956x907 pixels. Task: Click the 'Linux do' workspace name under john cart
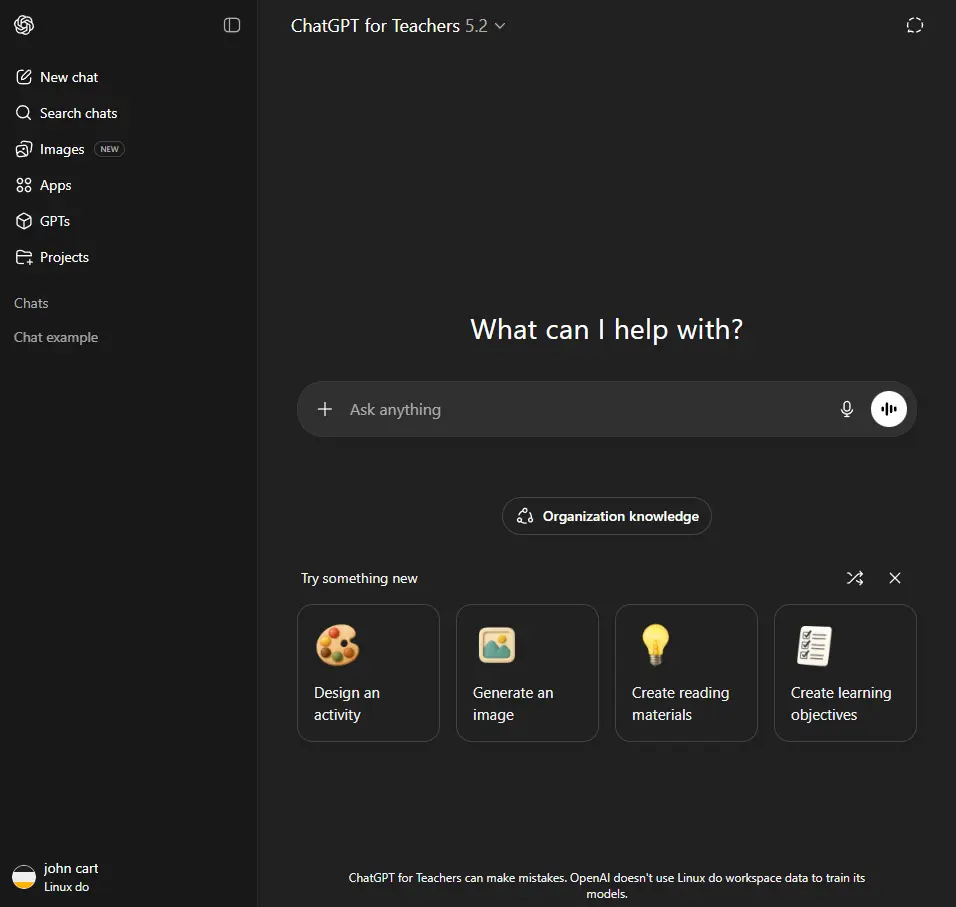(66, 887)
